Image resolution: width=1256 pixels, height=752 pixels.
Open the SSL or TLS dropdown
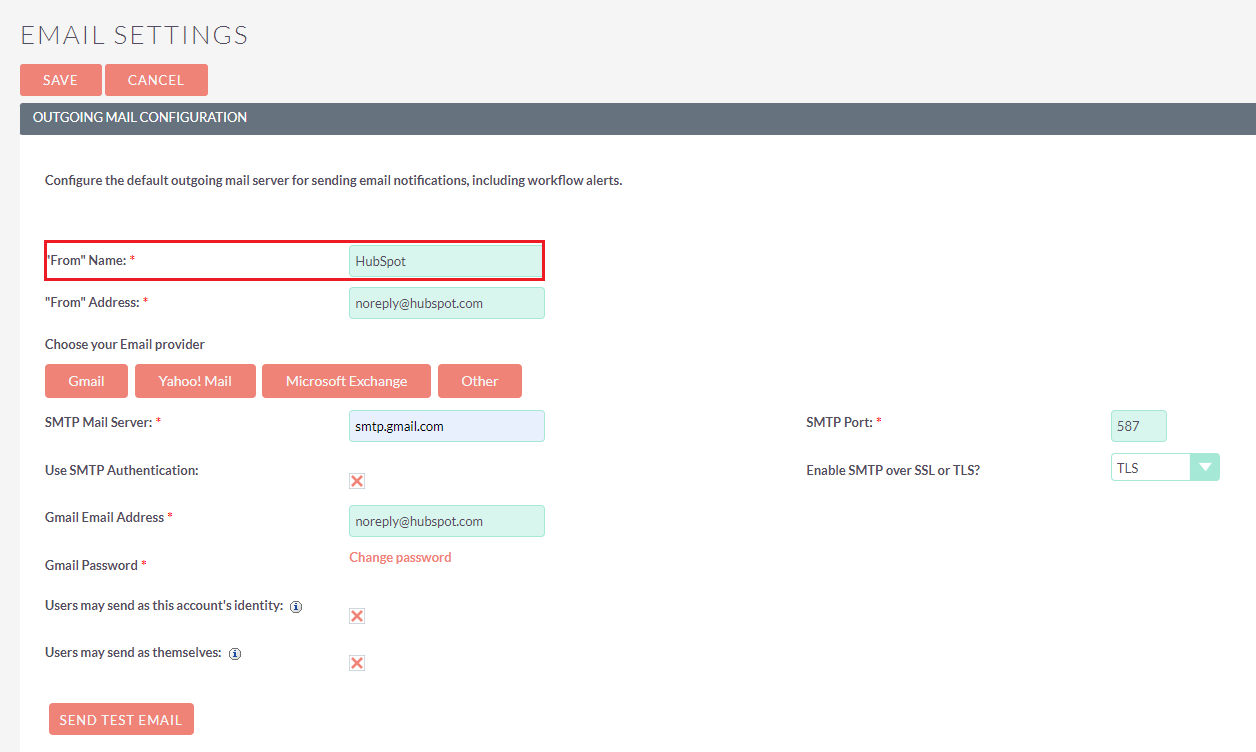[x=1165, y=467]
